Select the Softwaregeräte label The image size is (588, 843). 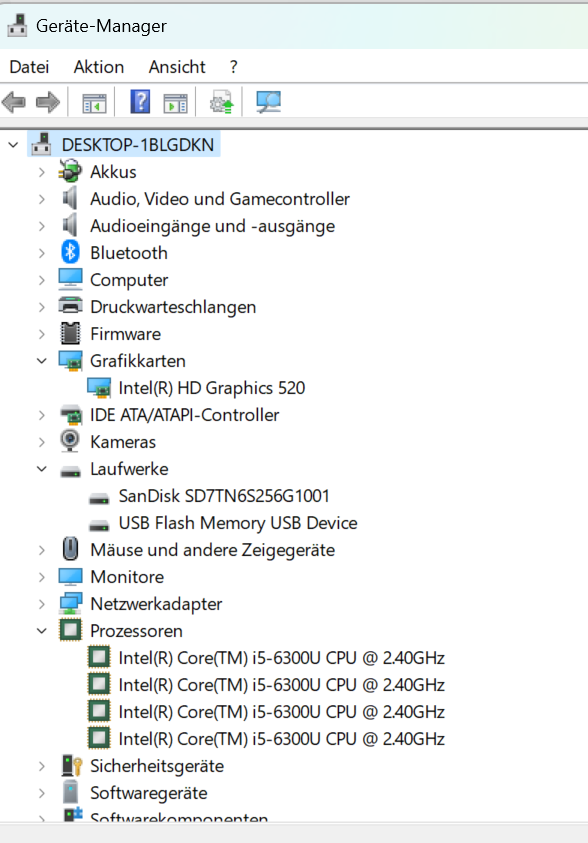tap(148, 793)
